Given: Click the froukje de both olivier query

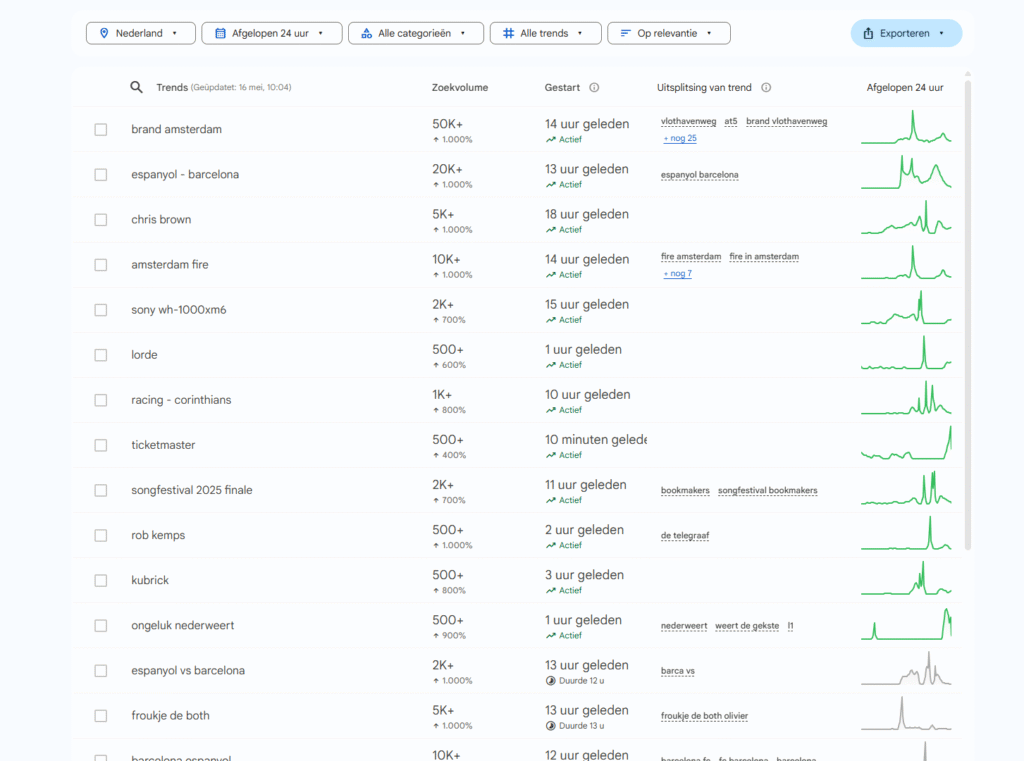Looking at the screenshot, I should click(704, 716).
